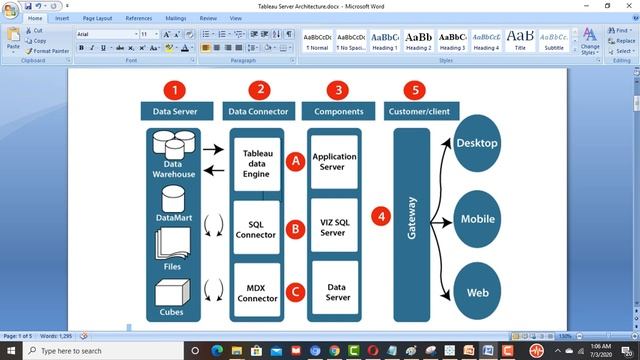The width and height of the screenshot is (640, 360).
Task: Click the font color button
Action: click(184, 48)
